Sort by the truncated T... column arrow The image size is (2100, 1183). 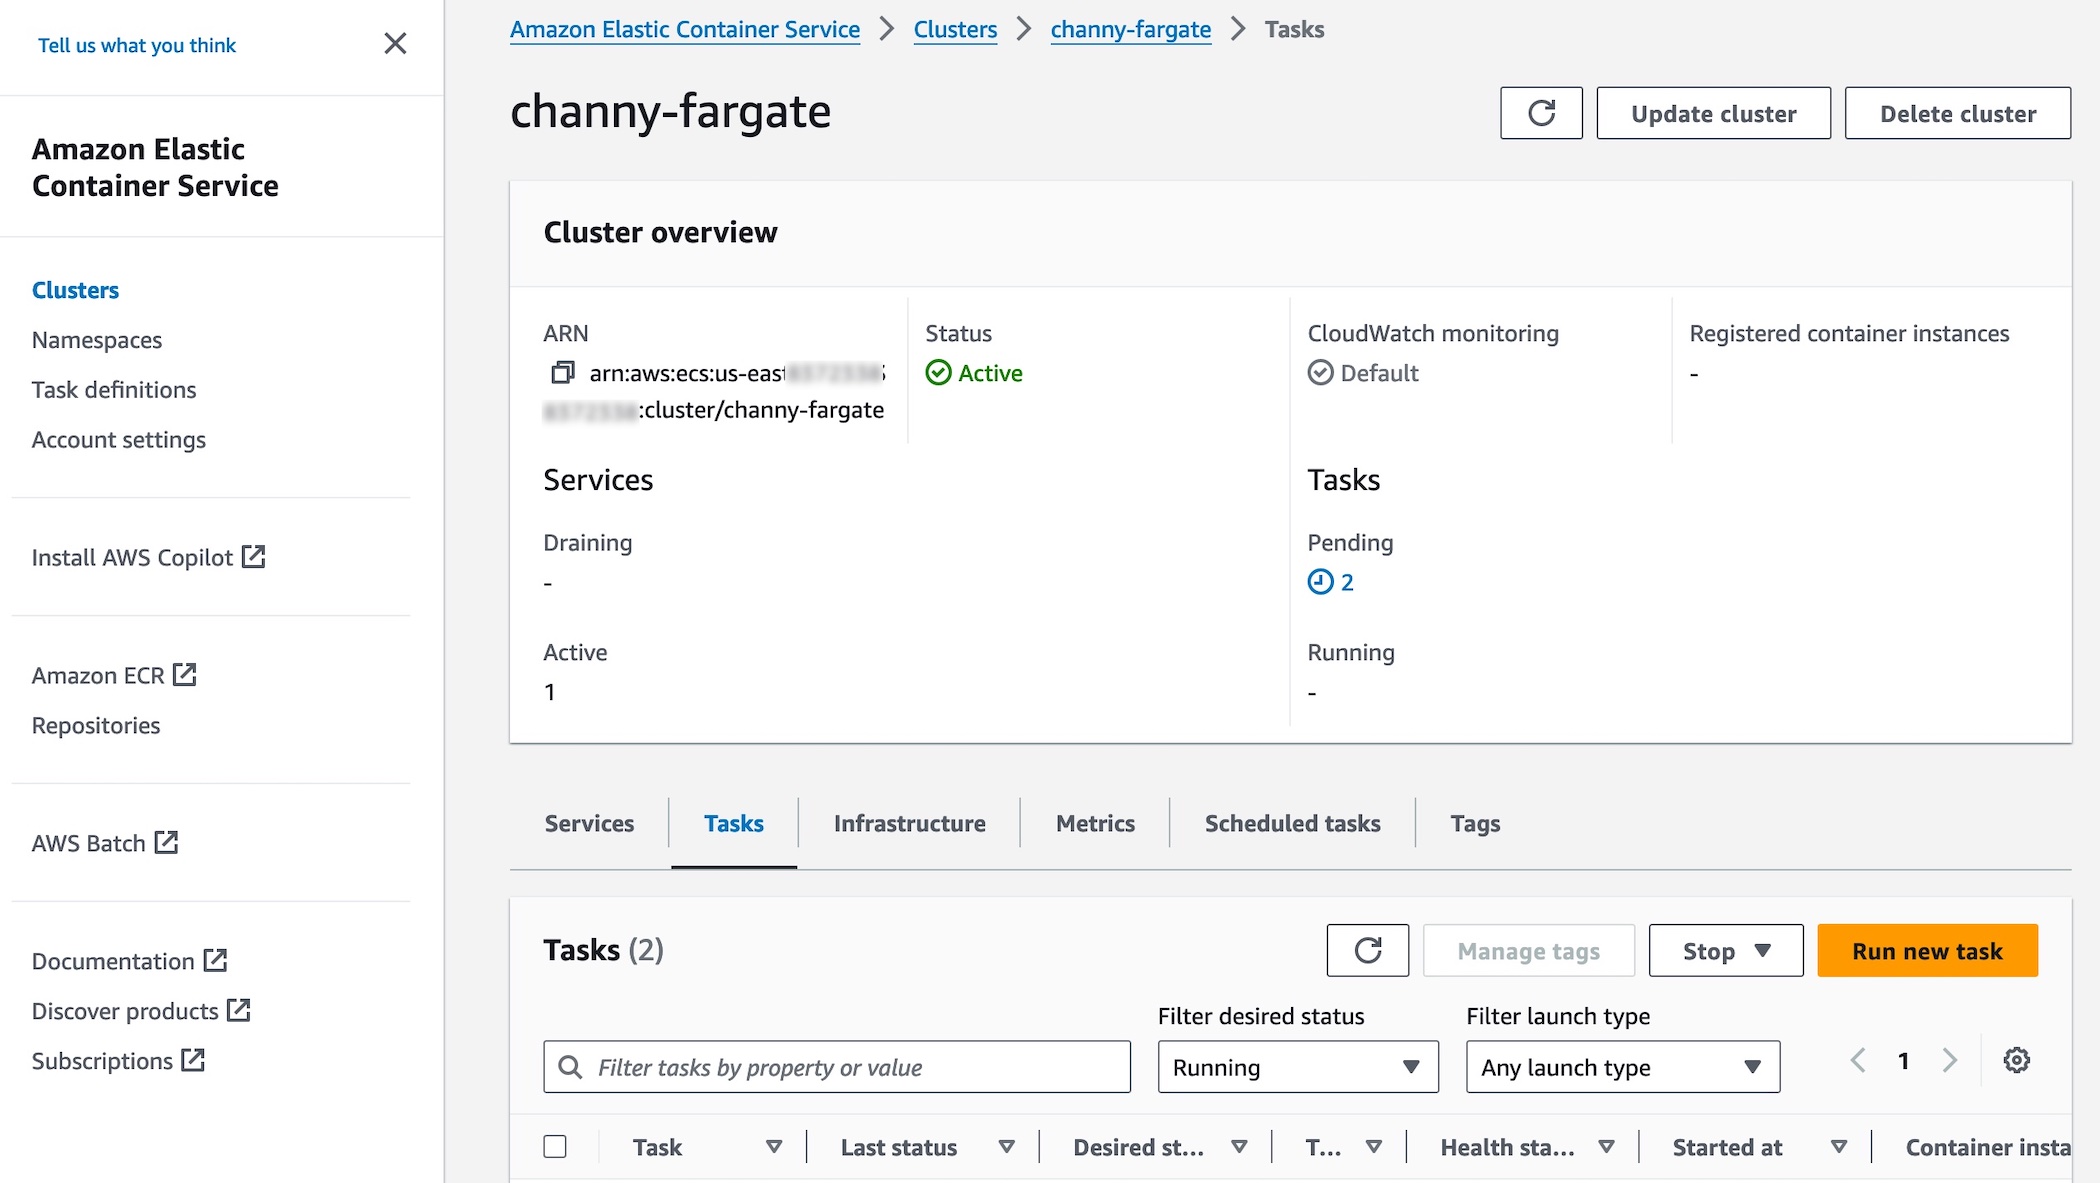(x=1374, y=1147)
